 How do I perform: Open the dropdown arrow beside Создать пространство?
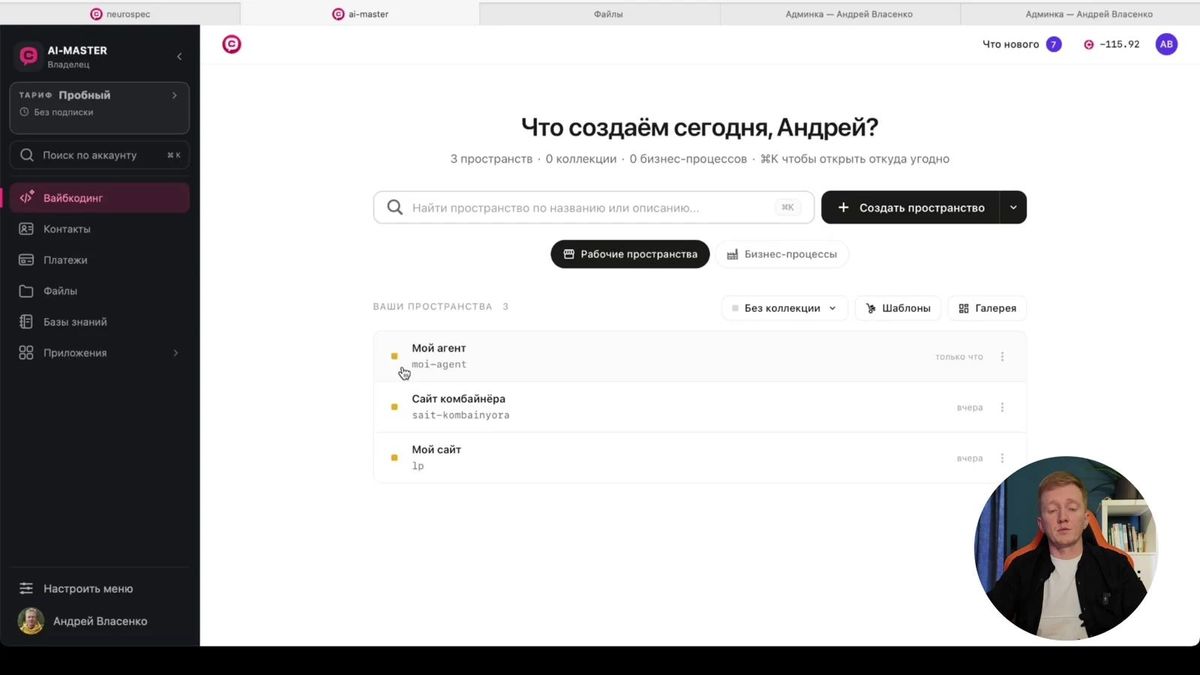coord(1013,207)
